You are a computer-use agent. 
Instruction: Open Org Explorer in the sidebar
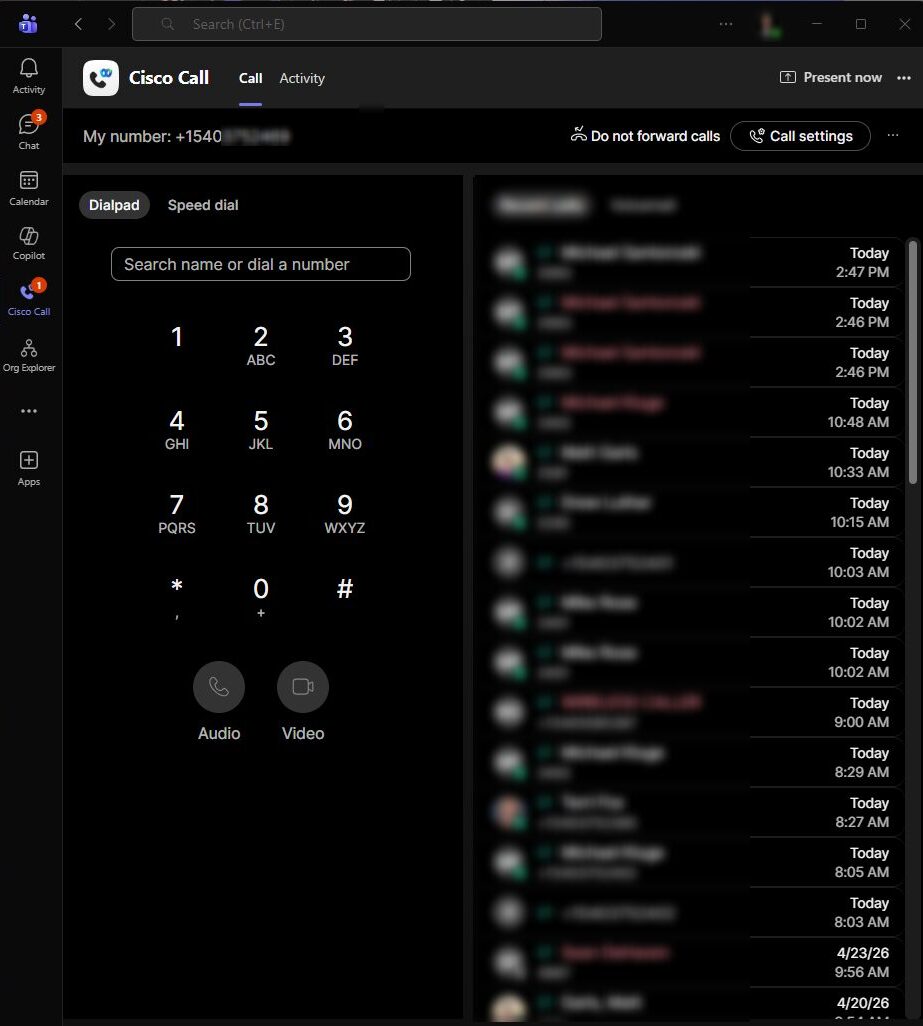click(x=29, y=355)
